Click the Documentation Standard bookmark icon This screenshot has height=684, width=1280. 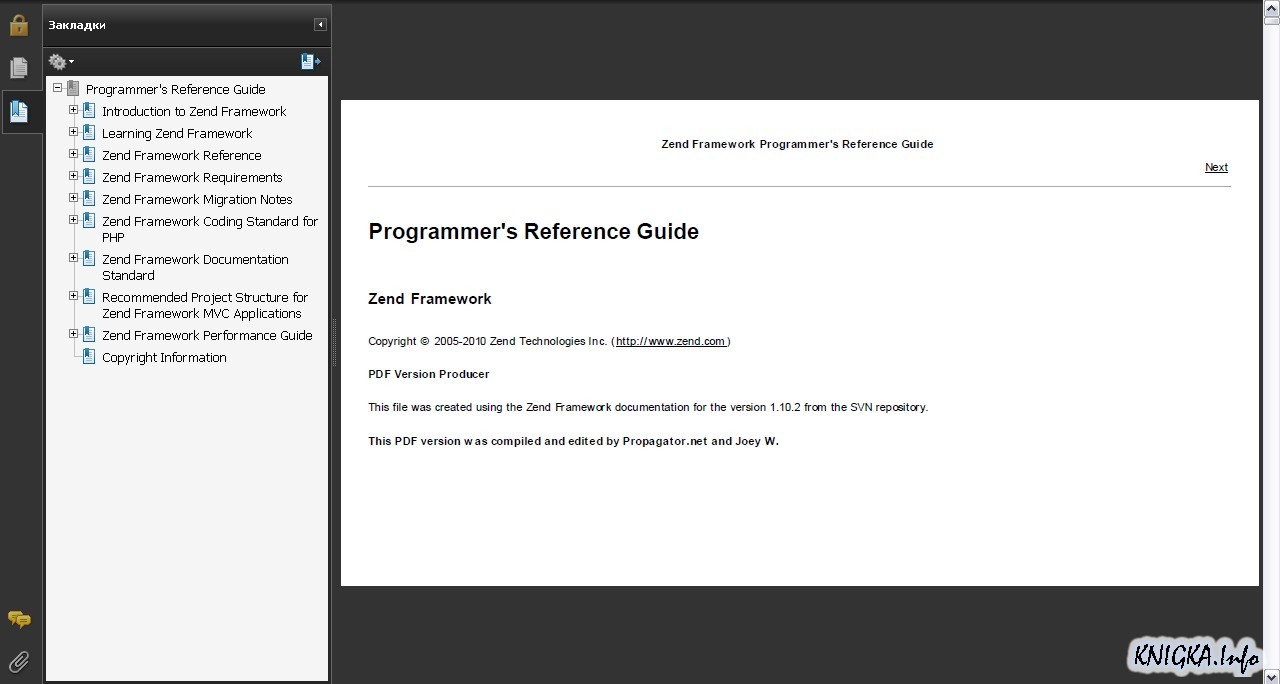pyautogui.click(x=89, y=259)
